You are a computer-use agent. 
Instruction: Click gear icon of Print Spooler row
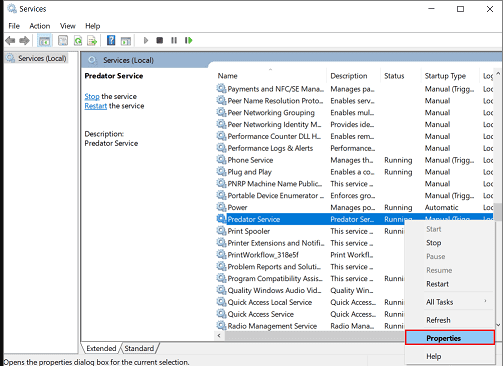[x=221, y=231]
